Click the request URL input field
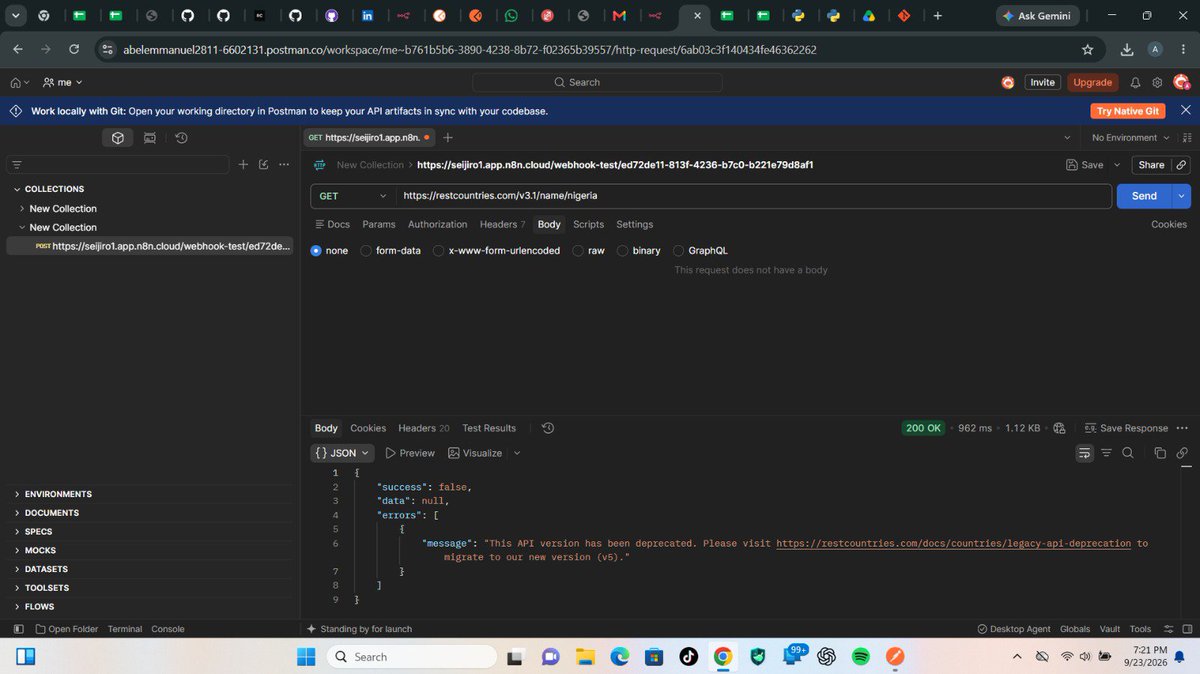Screen dimensions: 1200x674 pyautogui.click(x=754, y=196)
